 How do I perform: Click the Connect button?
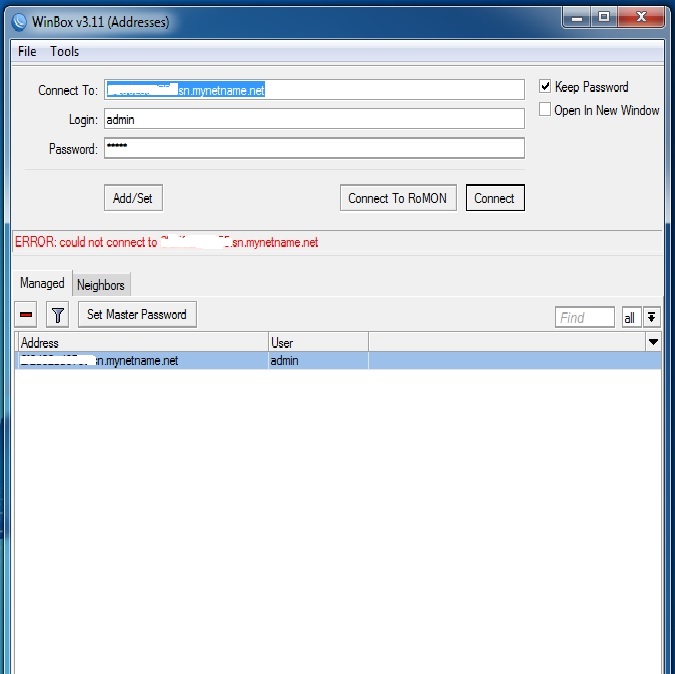495,198
